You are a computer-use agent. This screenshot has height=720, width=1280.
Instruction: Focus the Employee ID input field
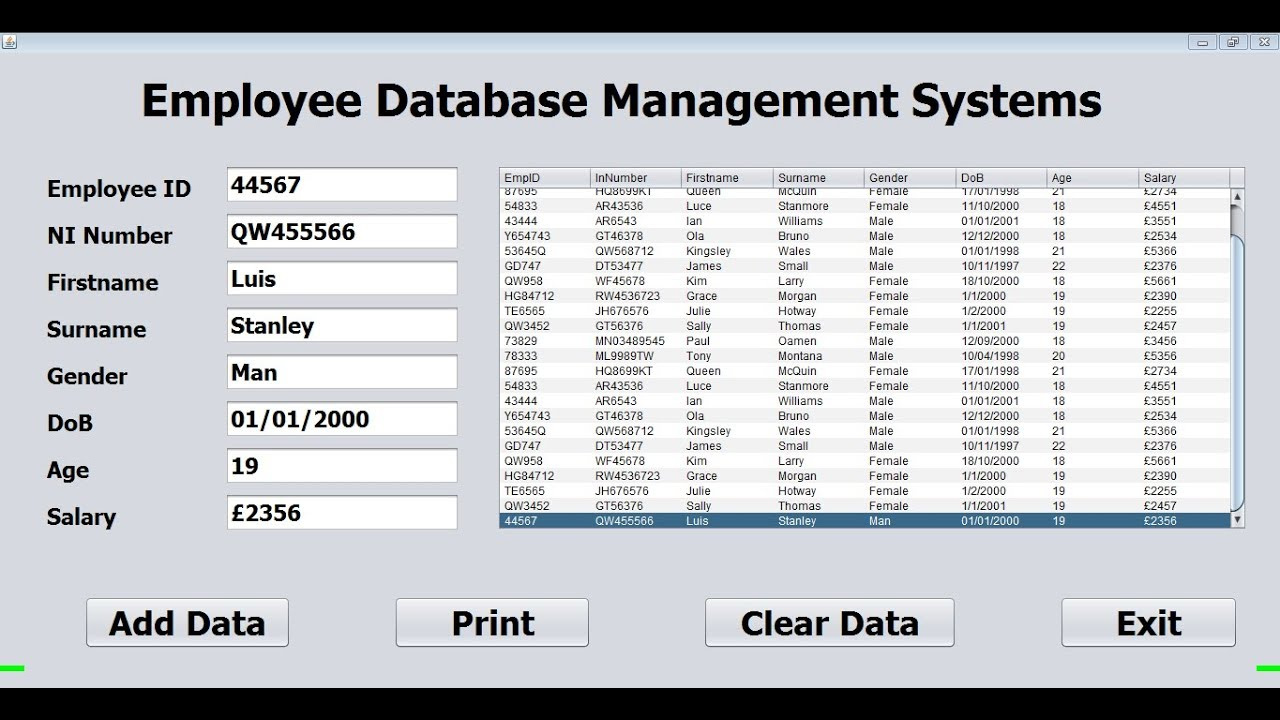342,185
